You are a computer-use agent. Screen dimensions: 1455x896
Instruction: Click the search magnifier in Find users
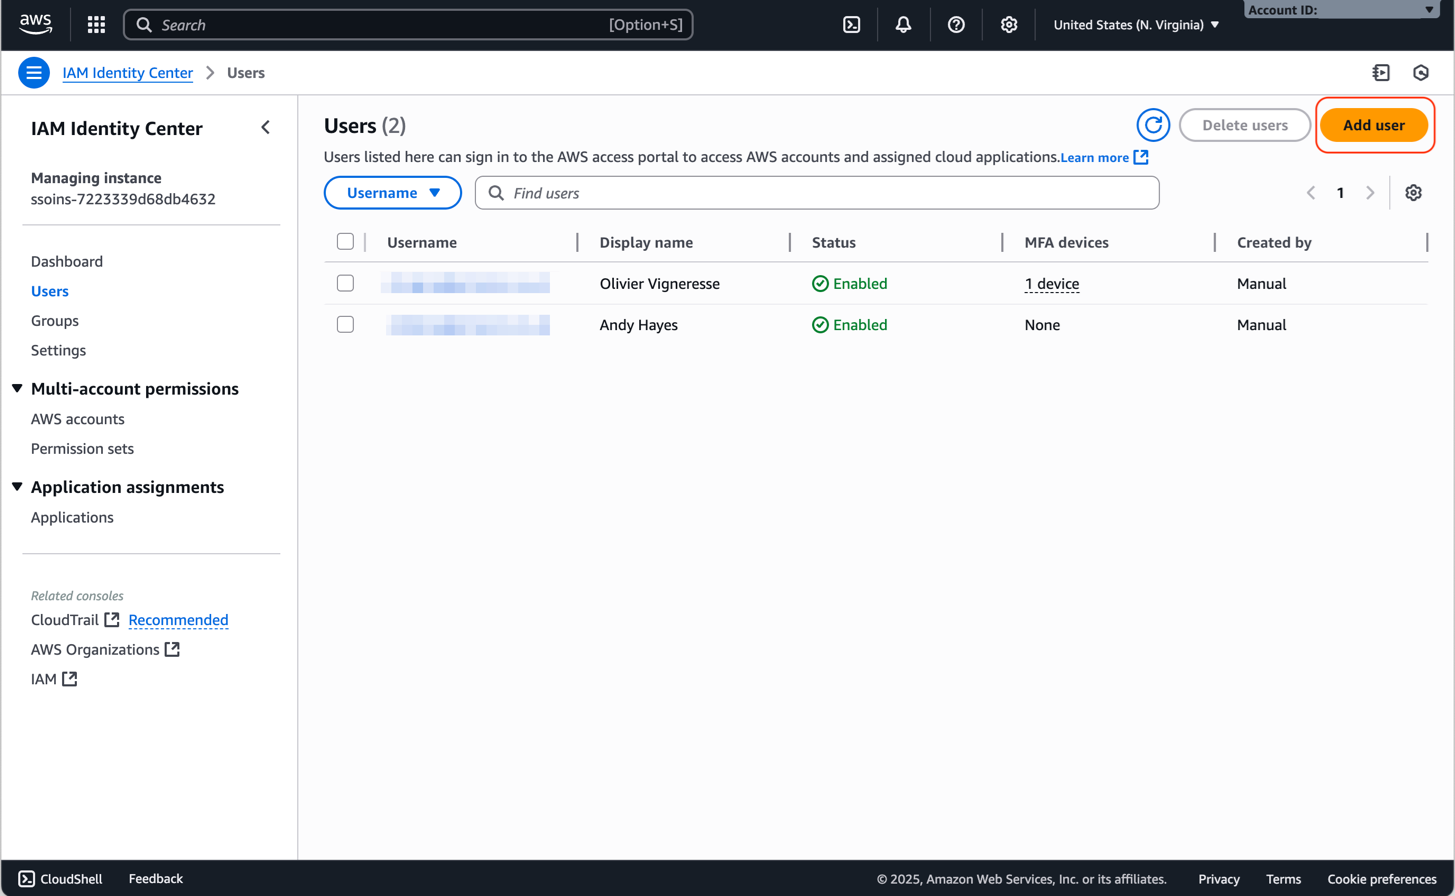click(x=496, y=193)
